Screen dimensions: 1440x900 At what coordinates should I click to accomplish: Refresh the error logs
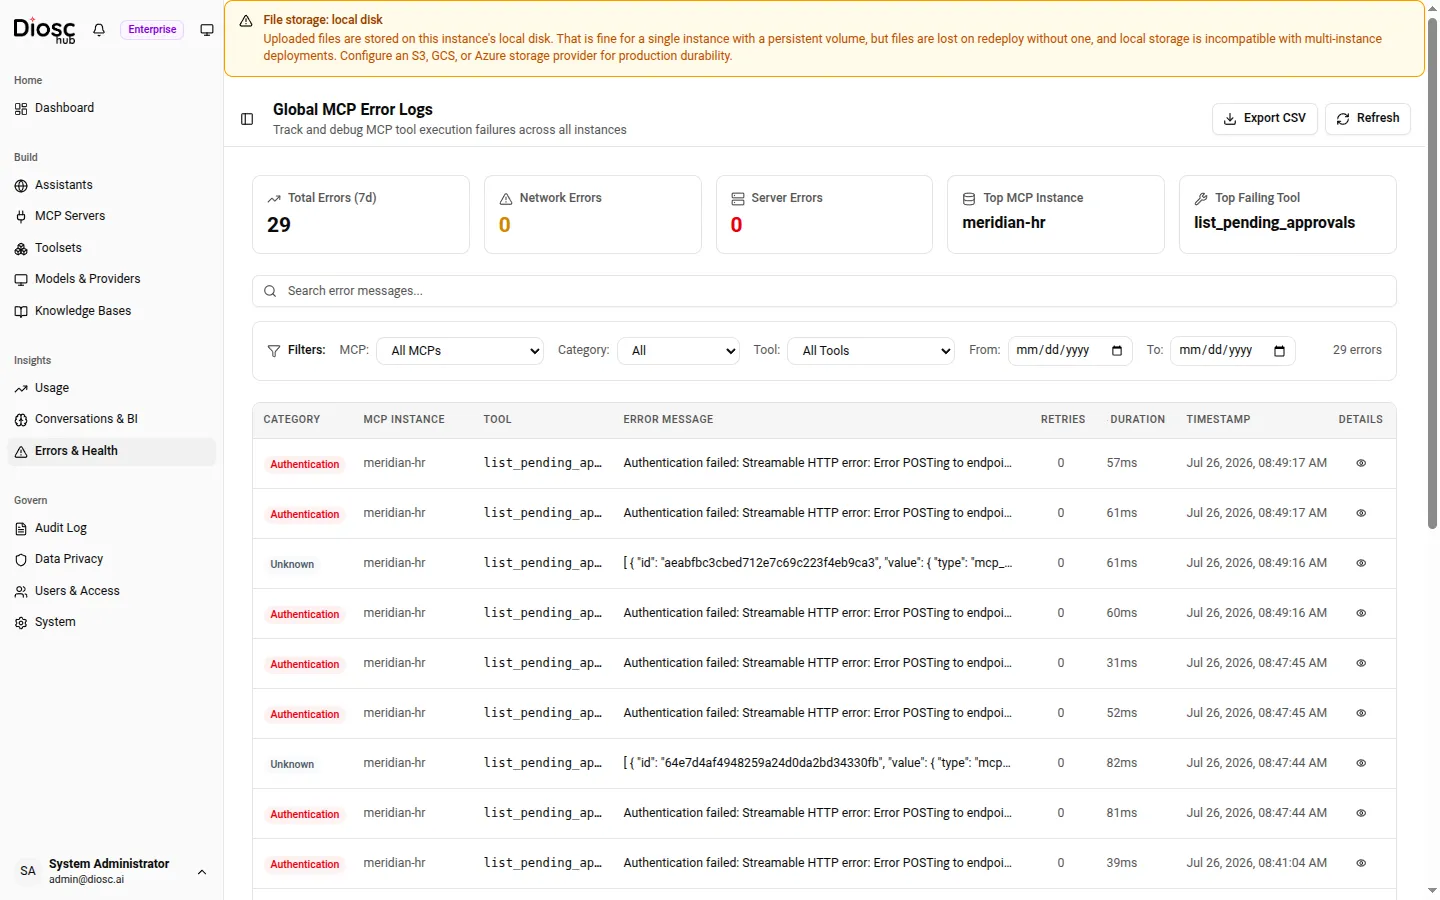1368,118
